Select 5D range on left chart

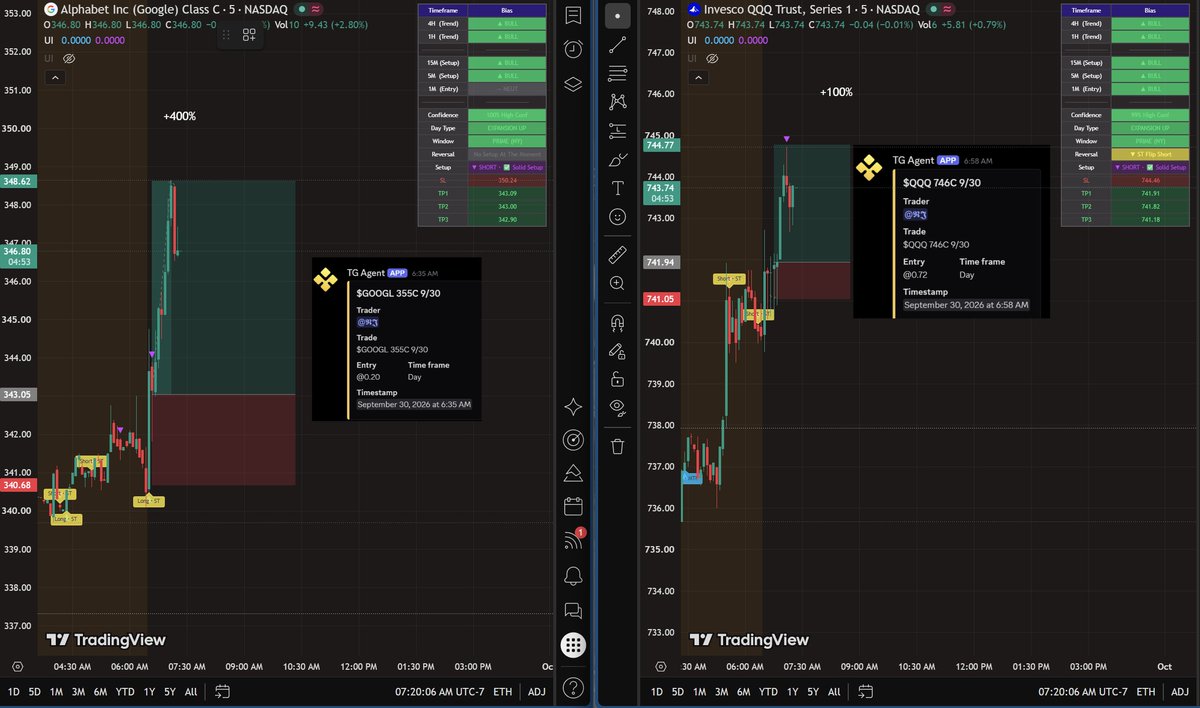(x=35, y=691)
